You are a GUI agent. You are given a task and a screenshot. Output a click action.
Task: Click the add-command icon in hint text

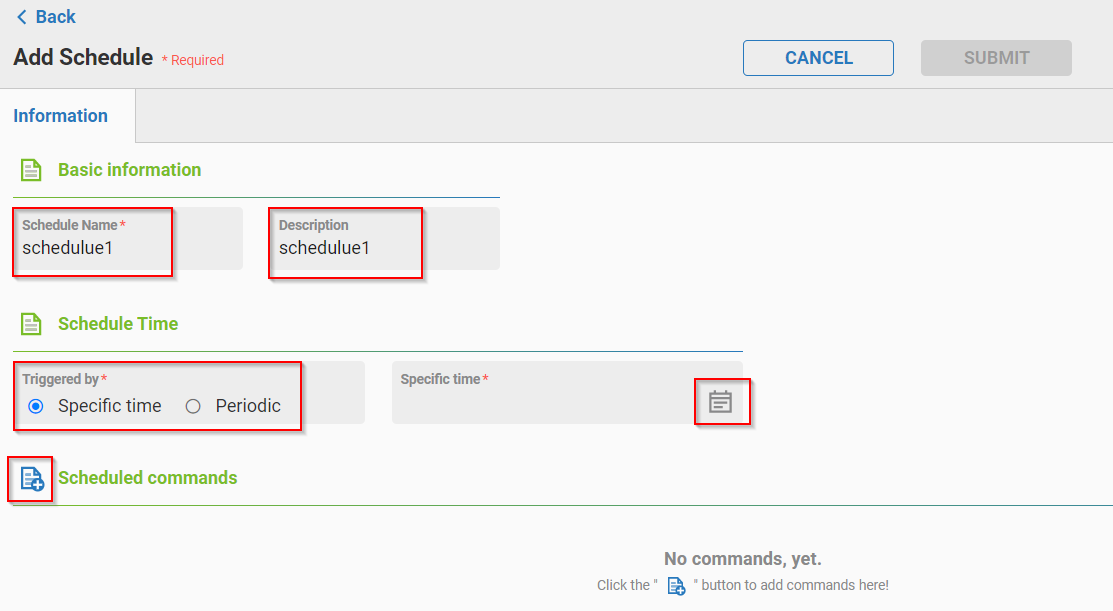676,586
